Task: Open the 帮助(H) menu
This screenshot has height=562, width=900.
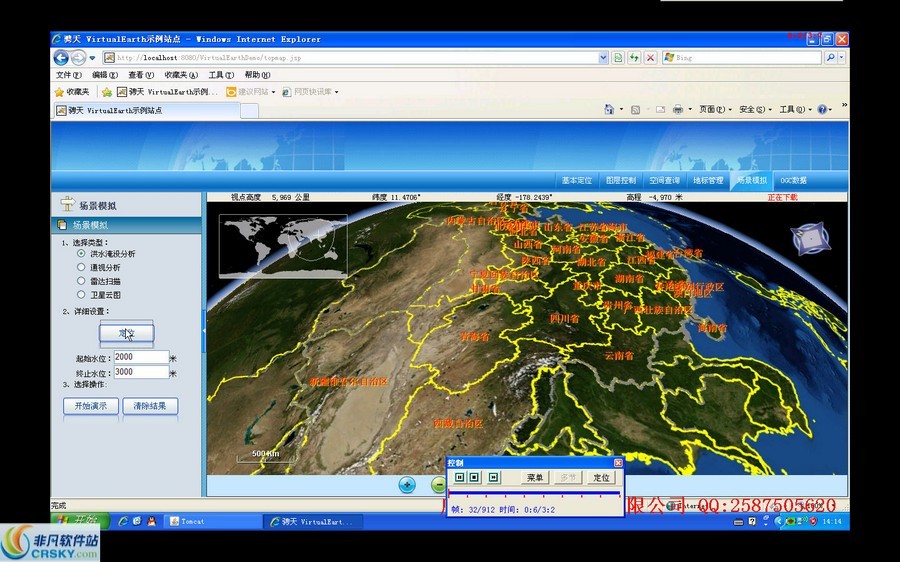Action: pos(257,75)
